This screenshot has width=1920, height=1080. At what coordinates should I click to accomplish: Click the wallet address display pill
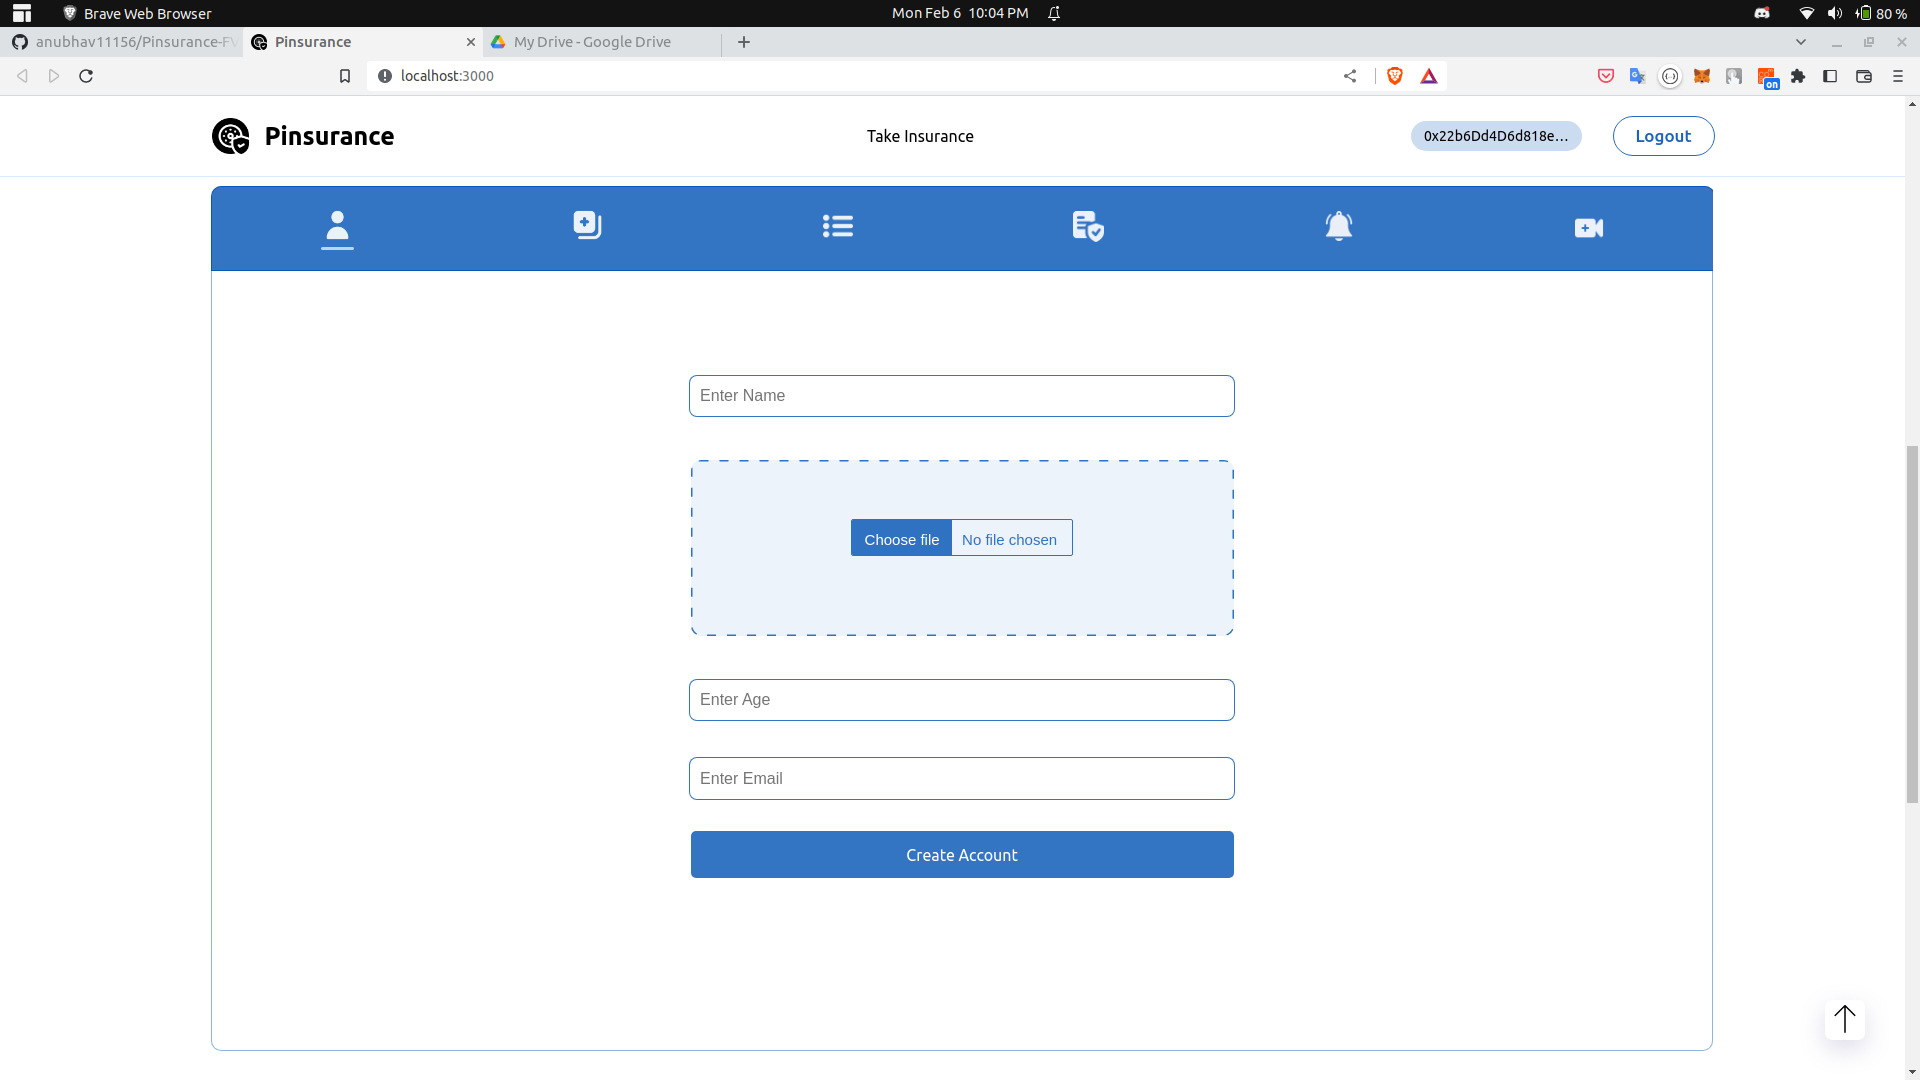tap(1495, 136)
